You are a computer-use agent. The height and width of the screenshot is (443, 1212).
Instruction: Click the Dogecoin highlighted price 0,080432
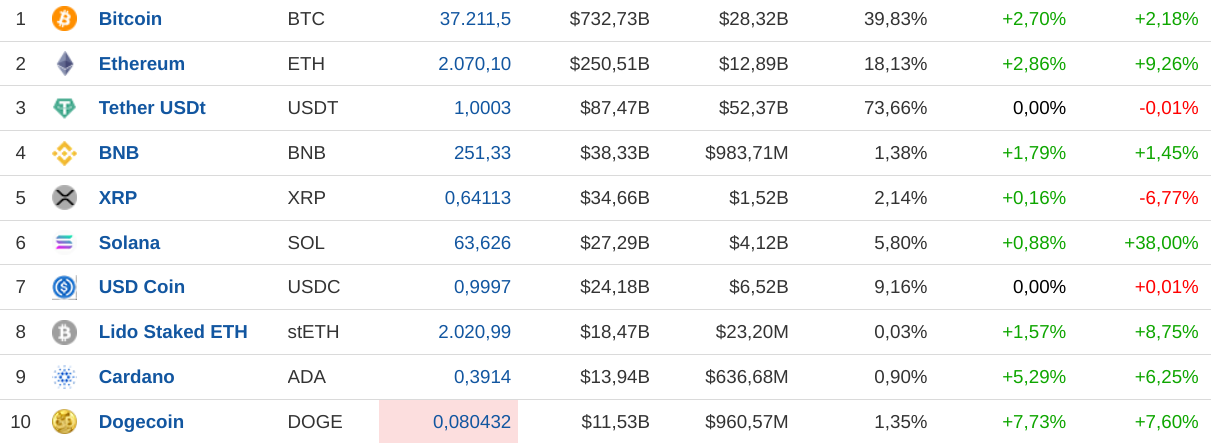click(471, 422)
